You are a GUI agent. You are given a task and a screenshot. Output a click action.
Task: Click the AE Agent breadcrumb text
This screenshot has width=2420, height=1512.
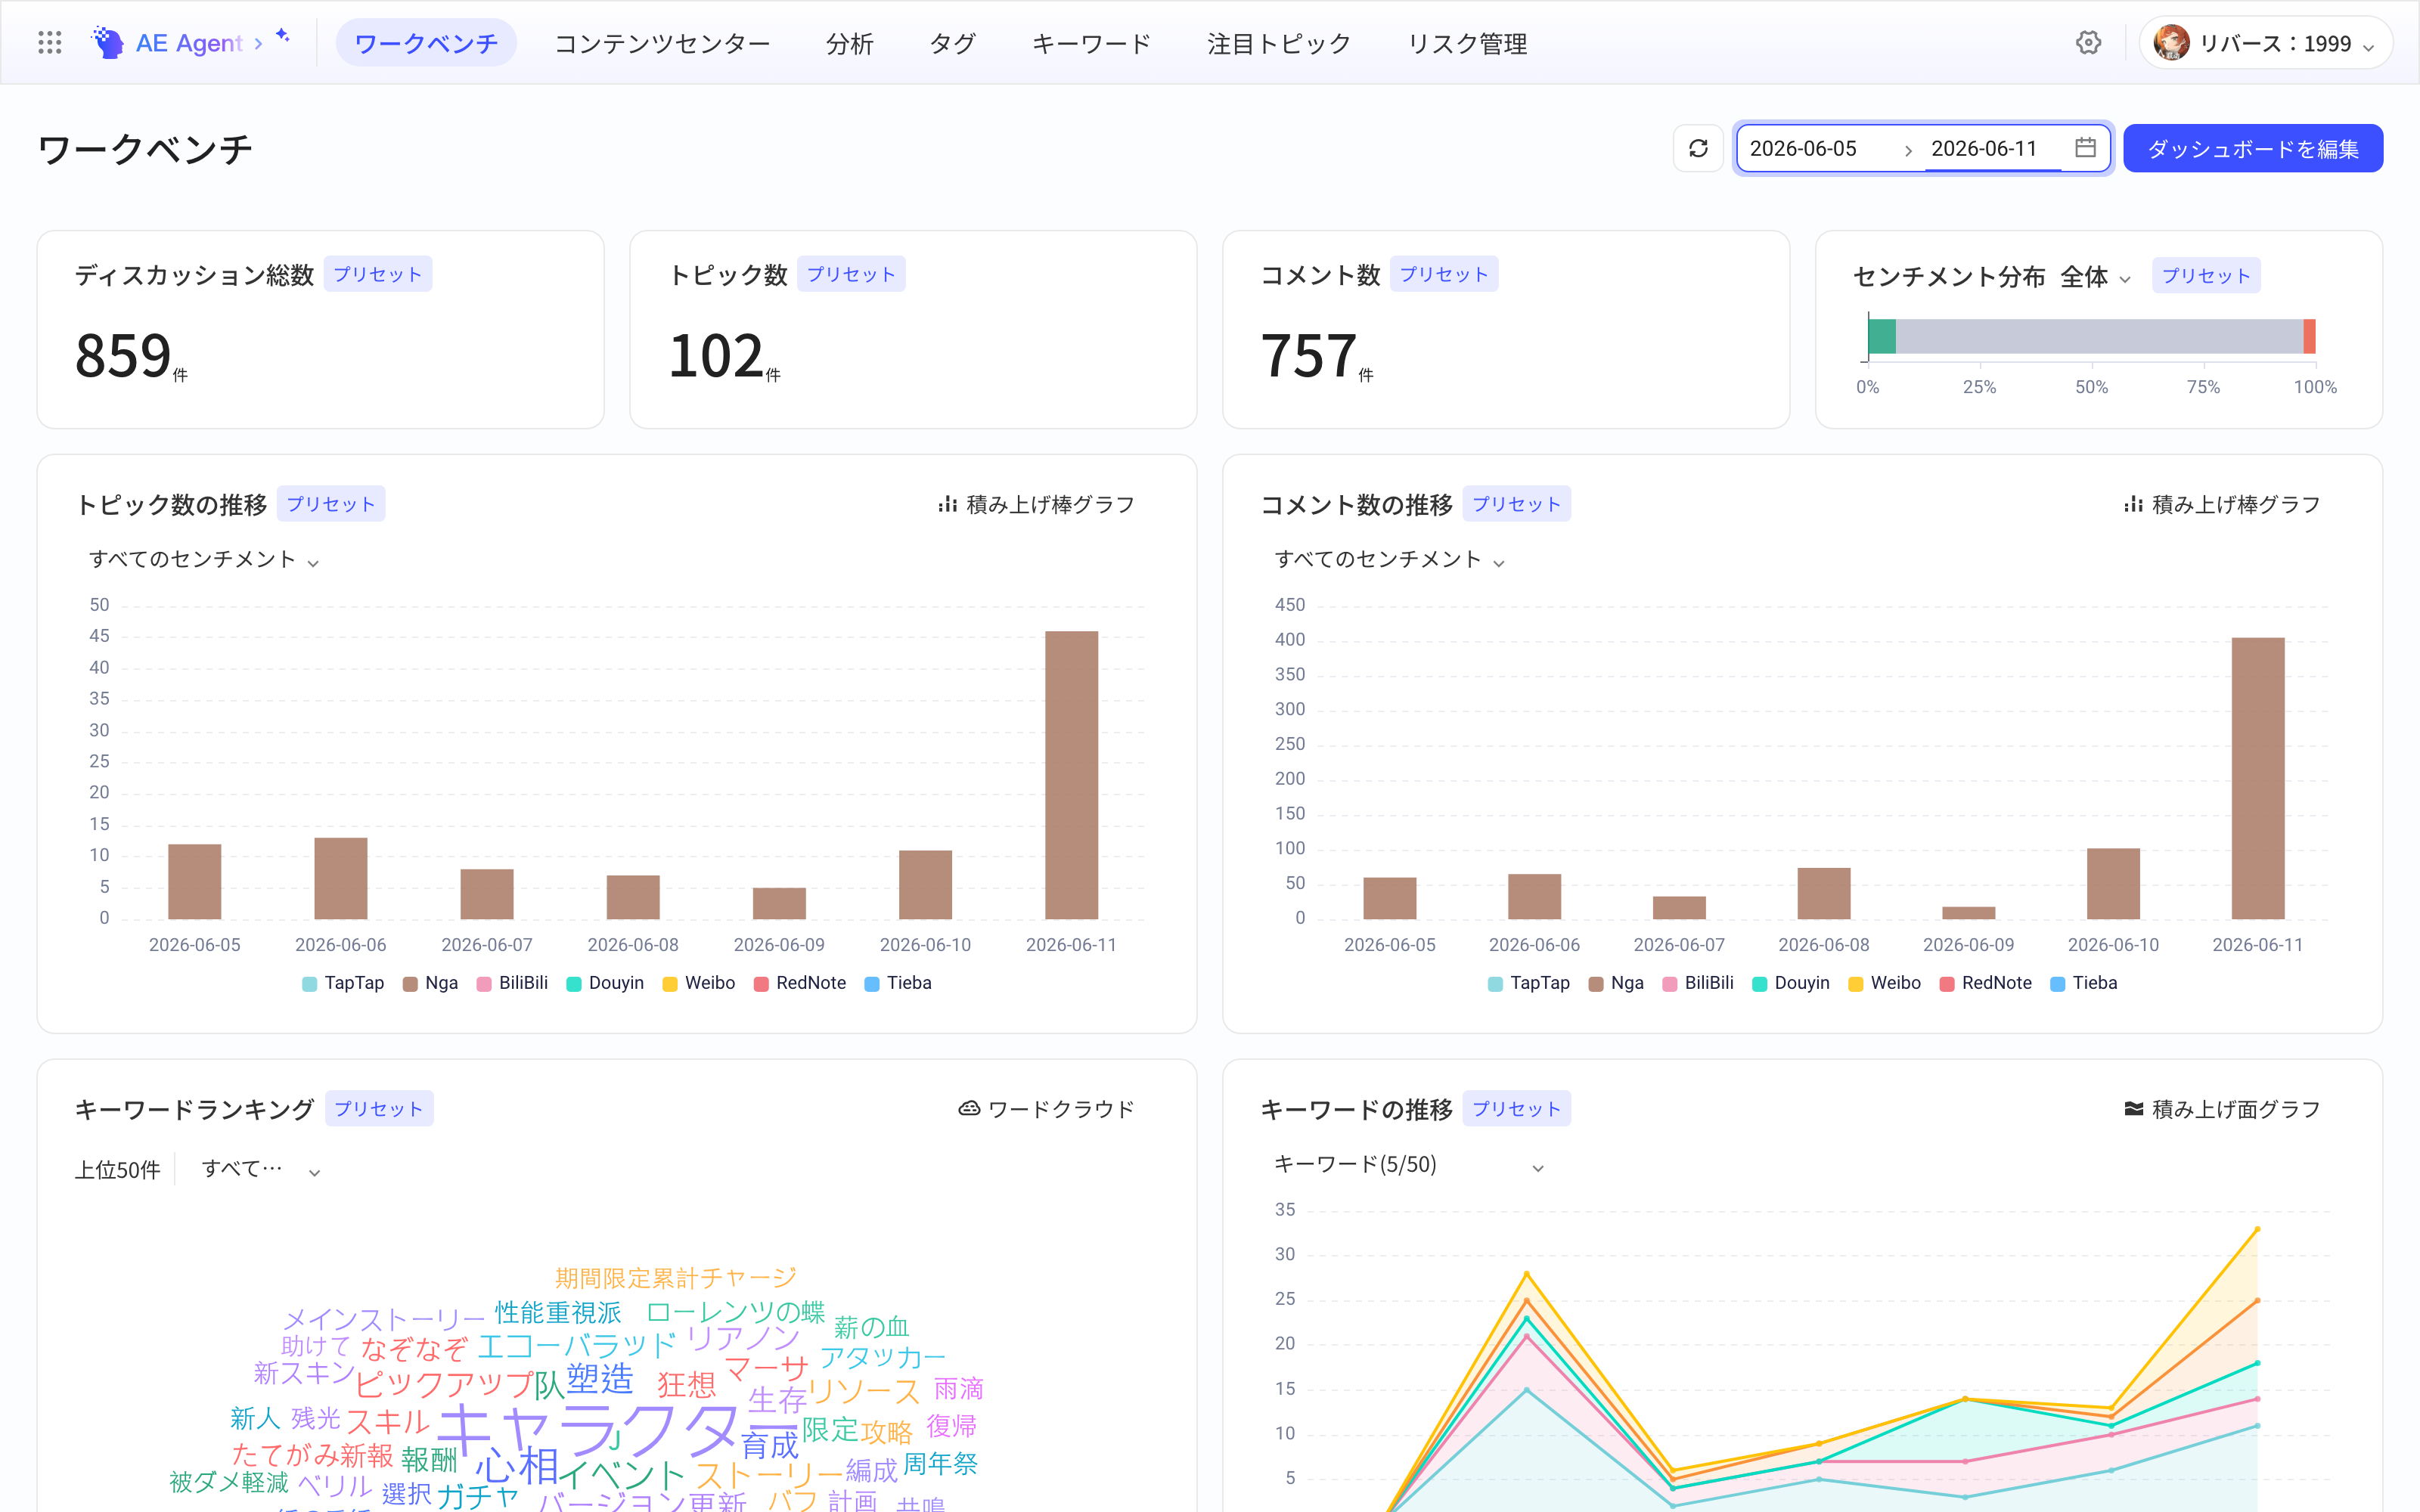coord(189,43)
